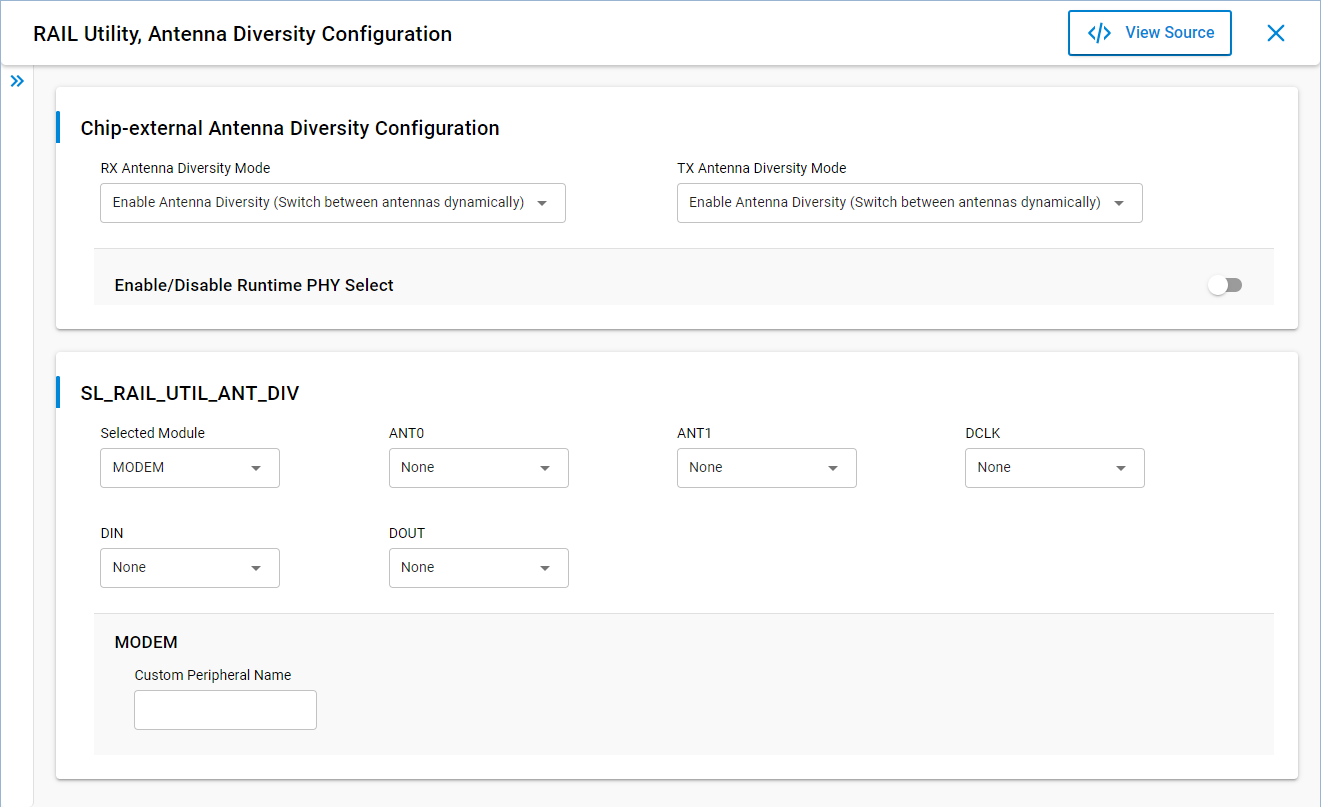Click the DOUT dropdown arrow icon
This screenshot has width=1321, height=807.
545,568
